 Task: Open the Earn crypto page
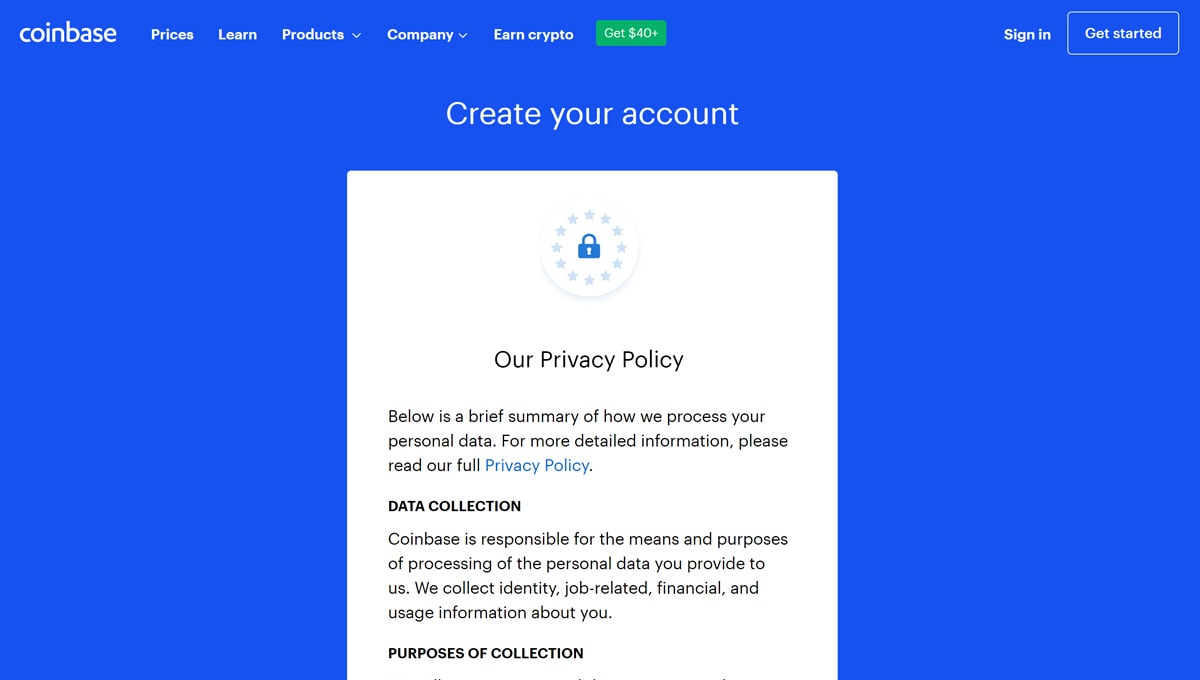[x=533, y=34]
